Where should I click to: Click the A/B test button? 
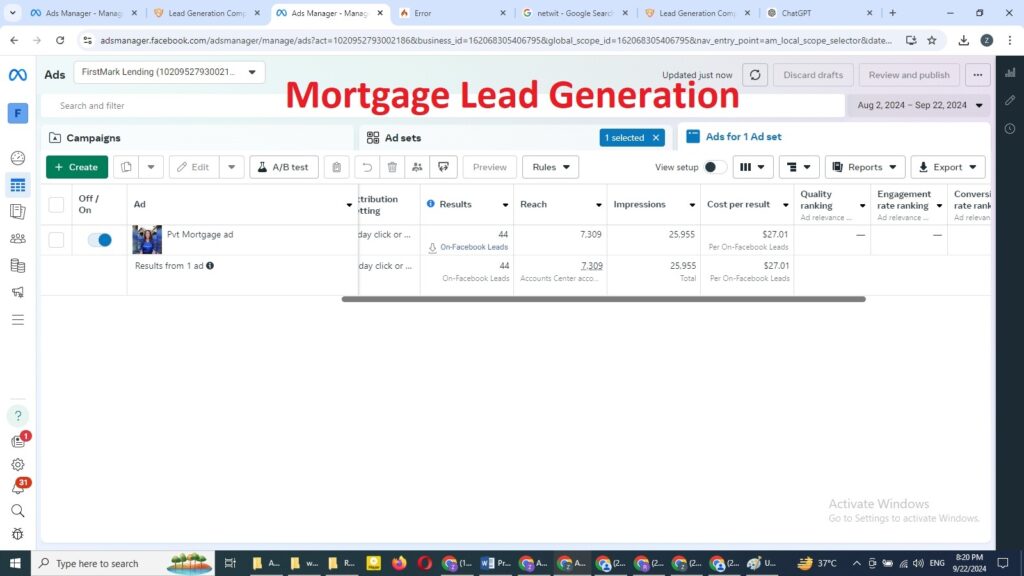283,167
